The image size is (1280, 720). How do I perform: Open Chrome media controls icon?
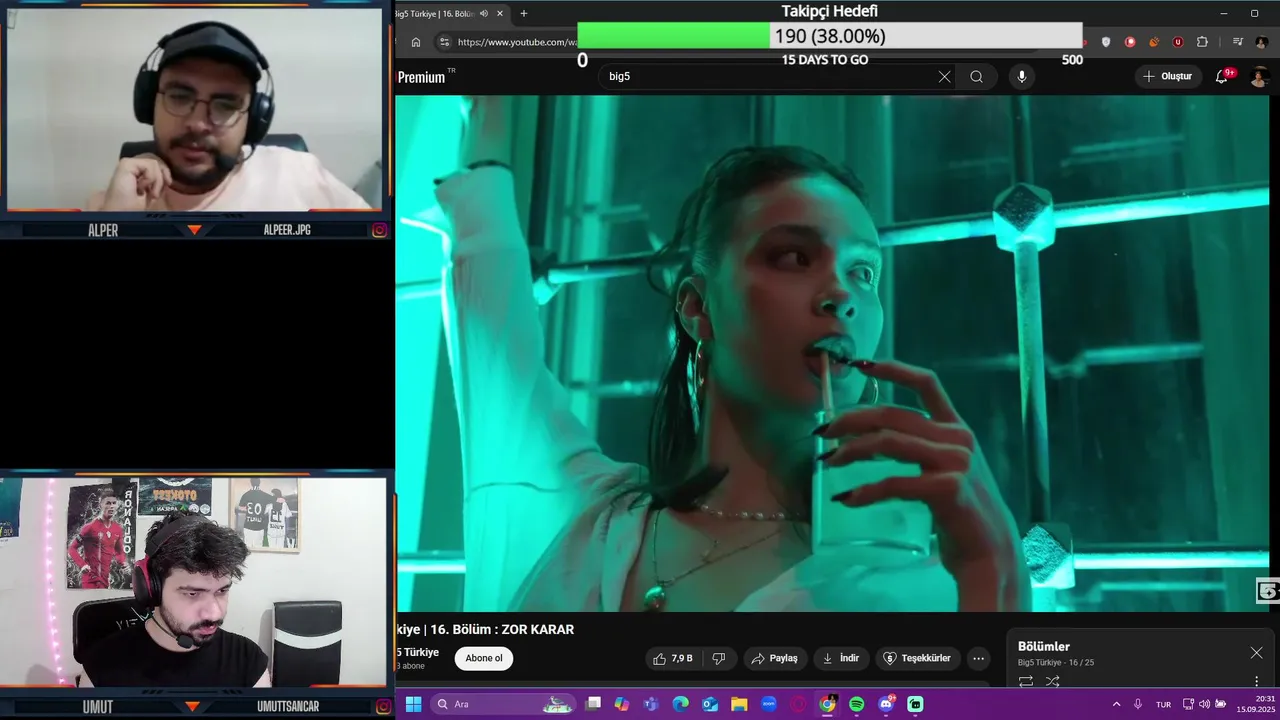pos(1237,42)
